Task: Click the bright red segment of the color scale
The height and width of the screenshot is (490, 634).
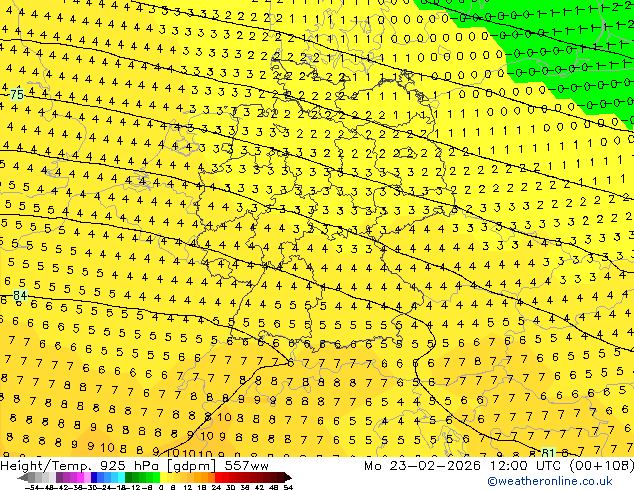Action: click(x=218, y=477)
